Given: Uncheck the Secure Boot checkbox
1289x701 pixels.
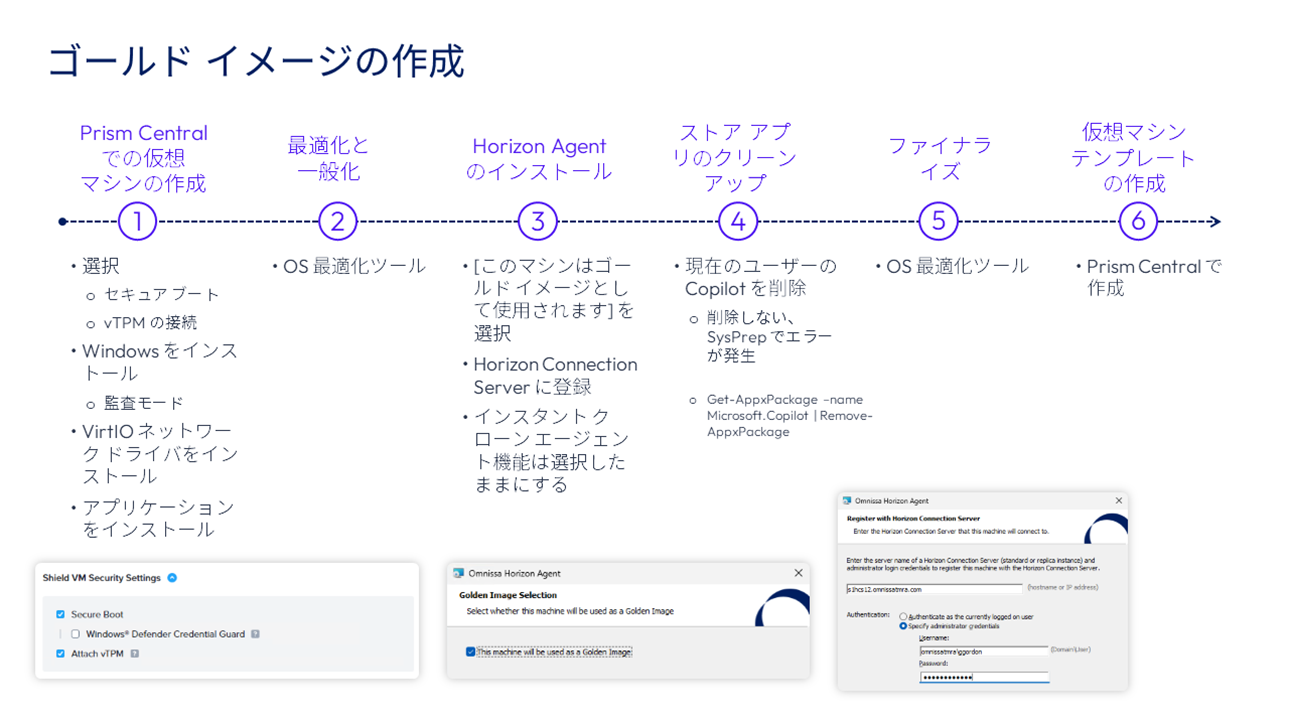Looking at the screenshot, I should 60,614.
